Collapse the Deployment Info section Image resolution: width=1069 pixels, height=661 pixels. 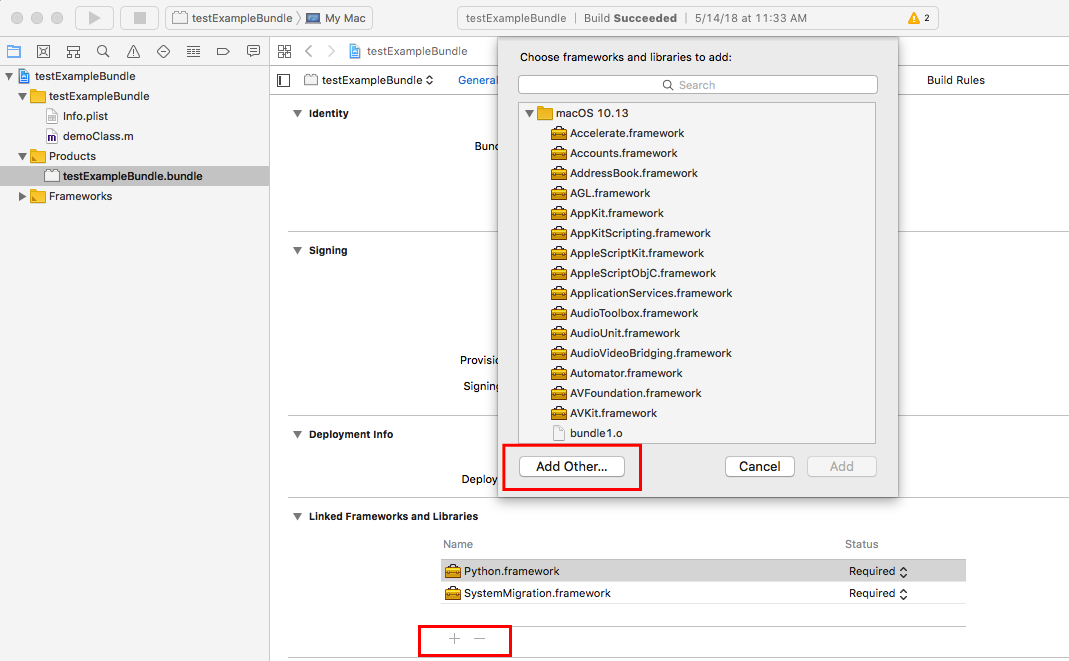pos(297,435)
